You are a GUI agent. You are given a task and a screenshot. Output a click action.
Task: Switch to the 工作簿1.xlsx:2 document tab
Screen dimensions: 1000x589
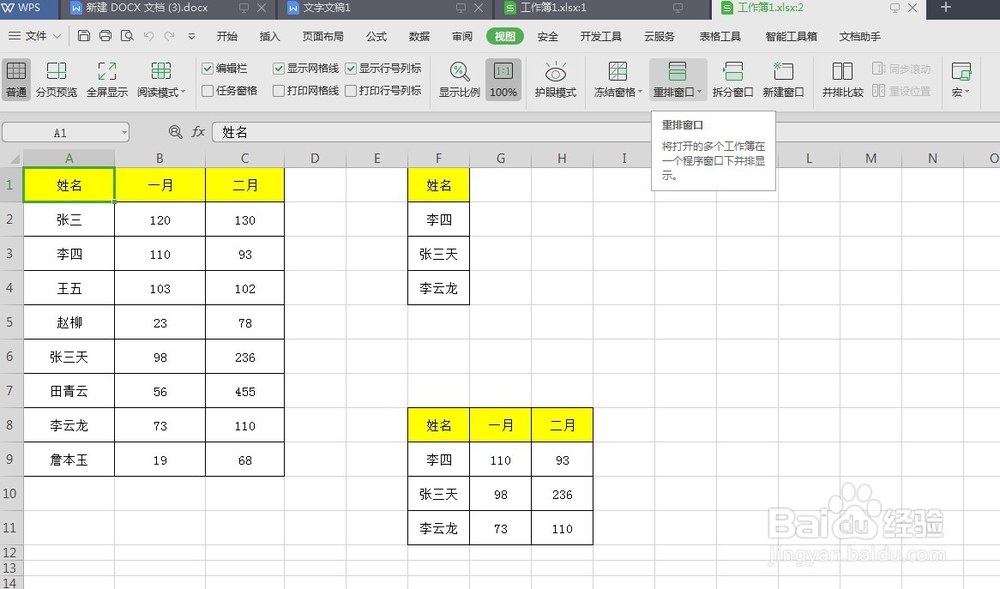pyautogui.click(x=772, y=9)
